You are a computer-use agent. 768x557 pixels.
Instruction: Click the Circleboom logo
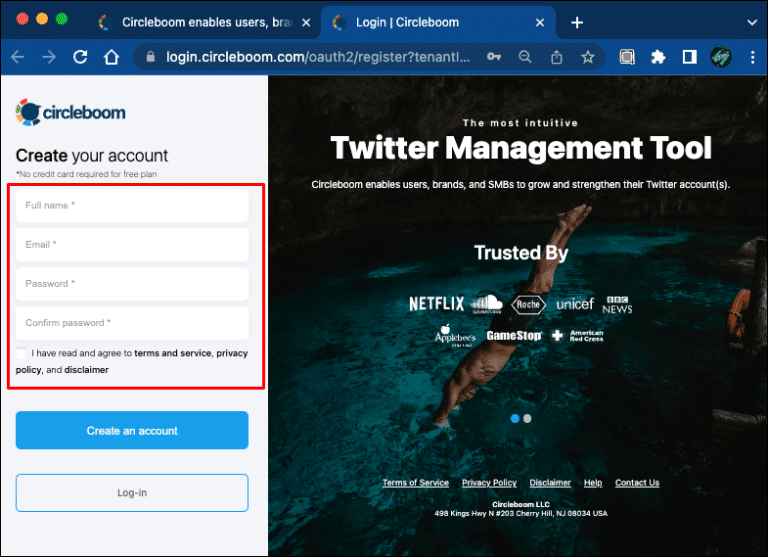point(71,113)
